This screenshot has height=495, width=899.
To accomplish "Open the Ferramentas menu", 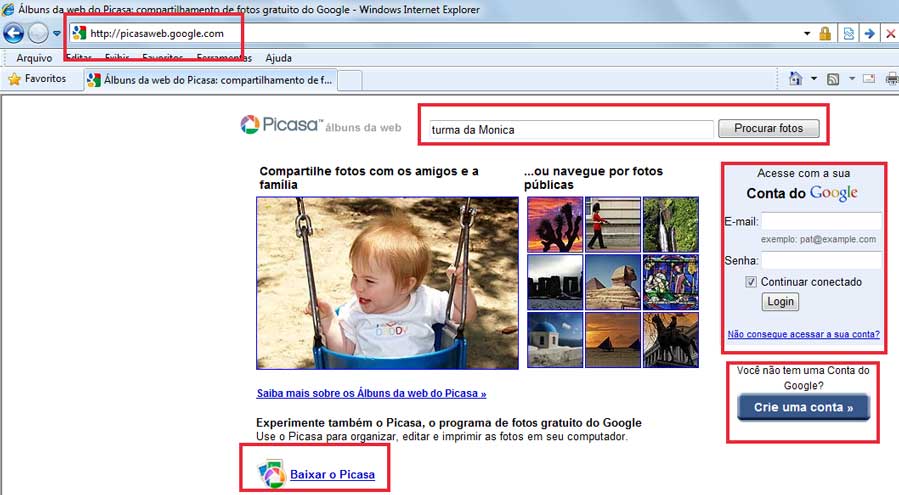I will click(x=224, y=58).
